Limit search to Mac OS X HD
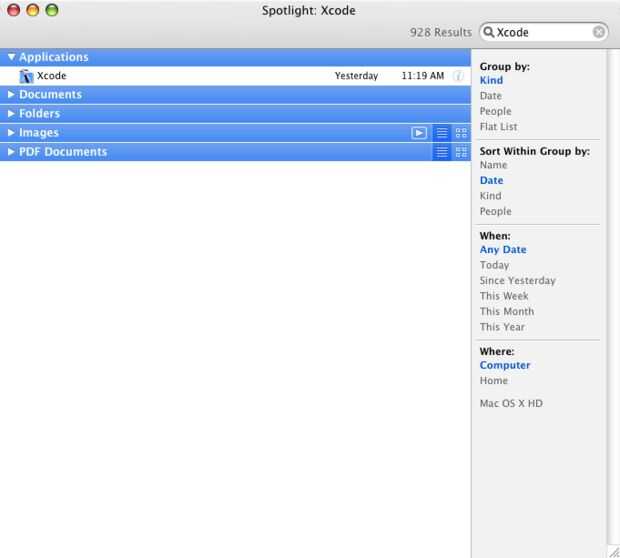This screenshot has width=620, height=558. [511, 404]
